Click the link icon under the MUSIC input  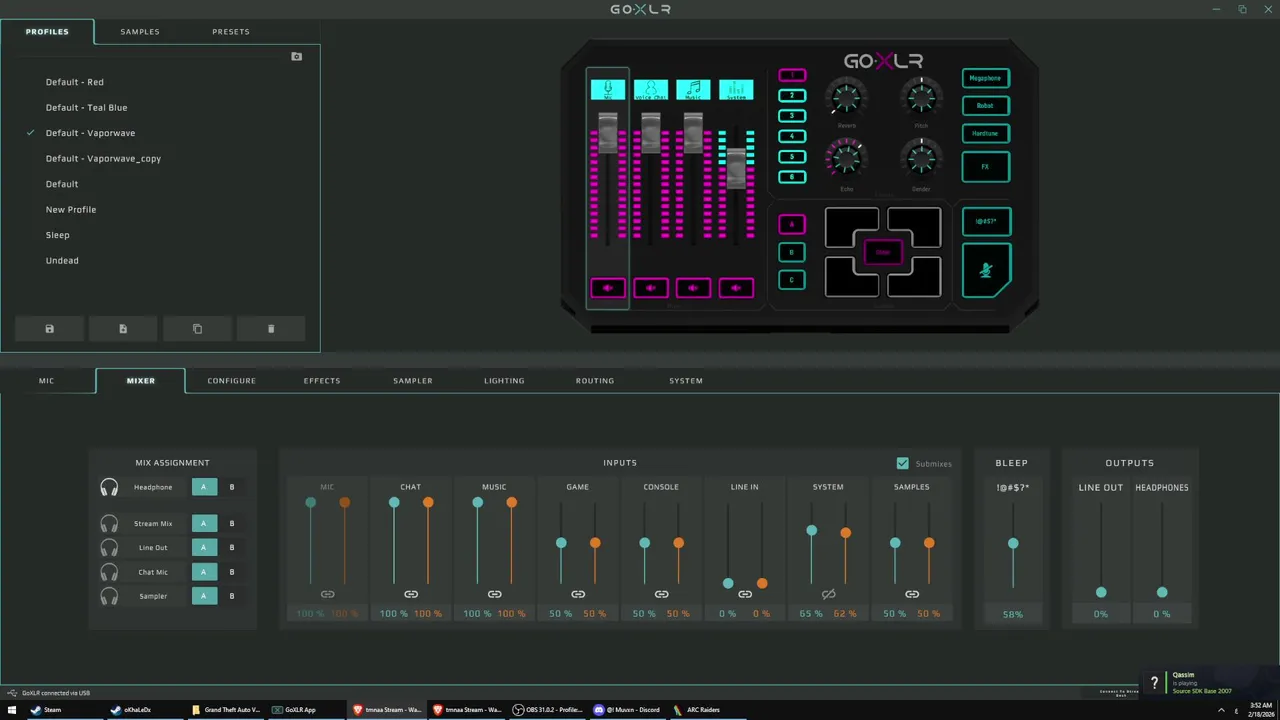point(494,594)
